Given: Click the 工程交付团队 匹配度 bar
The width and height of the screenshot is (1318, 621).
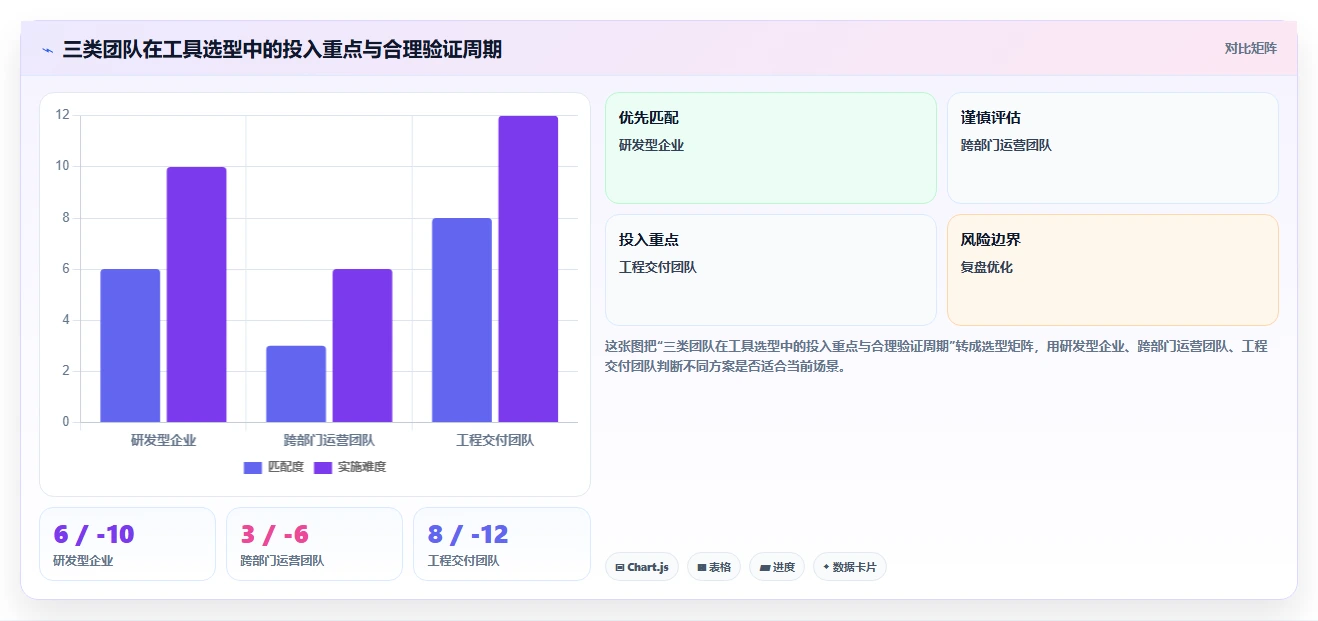Looking at the screenshot, I should 462,320.
